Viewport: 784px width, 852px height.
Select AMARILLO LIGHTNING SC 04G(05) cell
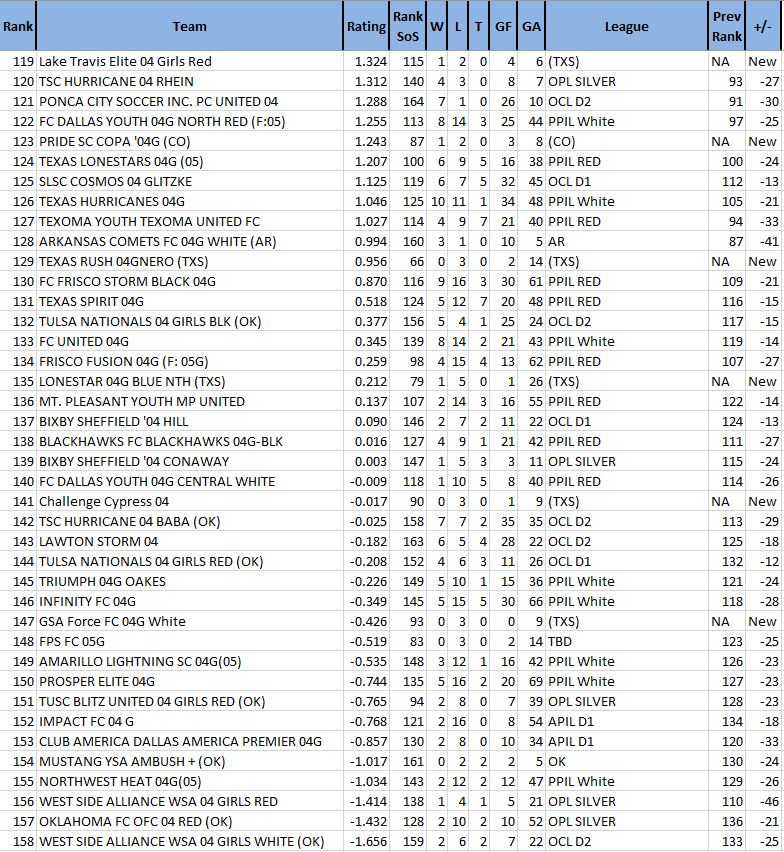(190, 661)
